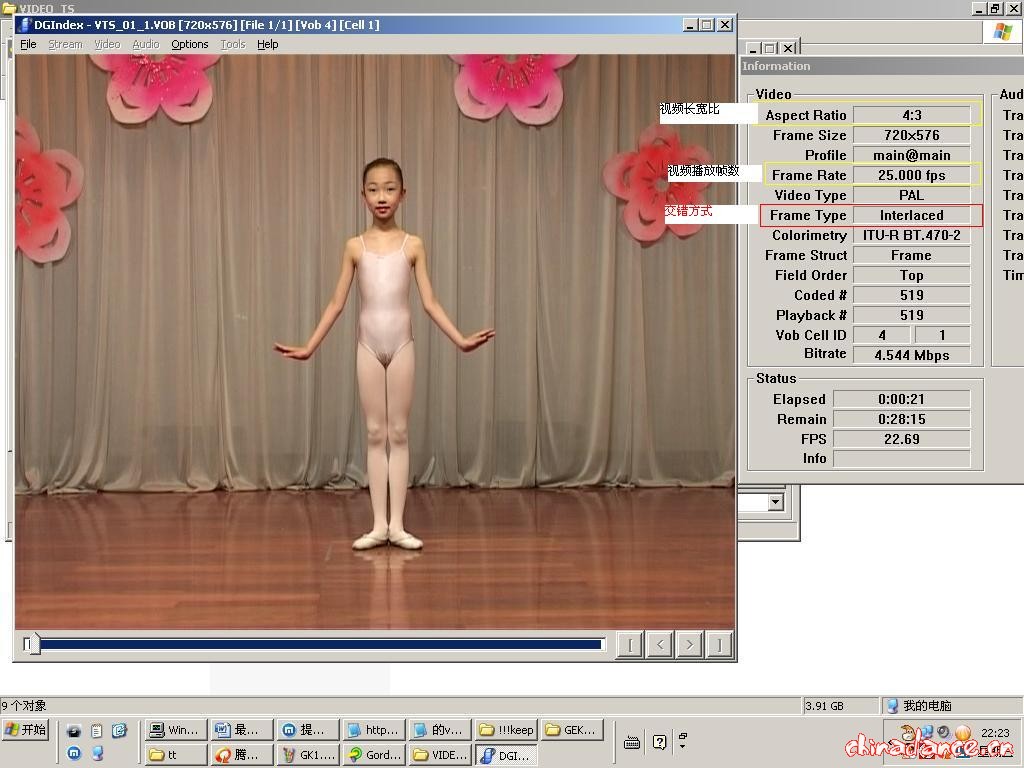Click the DGIndex title bar app icon
The image size is (1024, 768).
click(x=24, y=24)
